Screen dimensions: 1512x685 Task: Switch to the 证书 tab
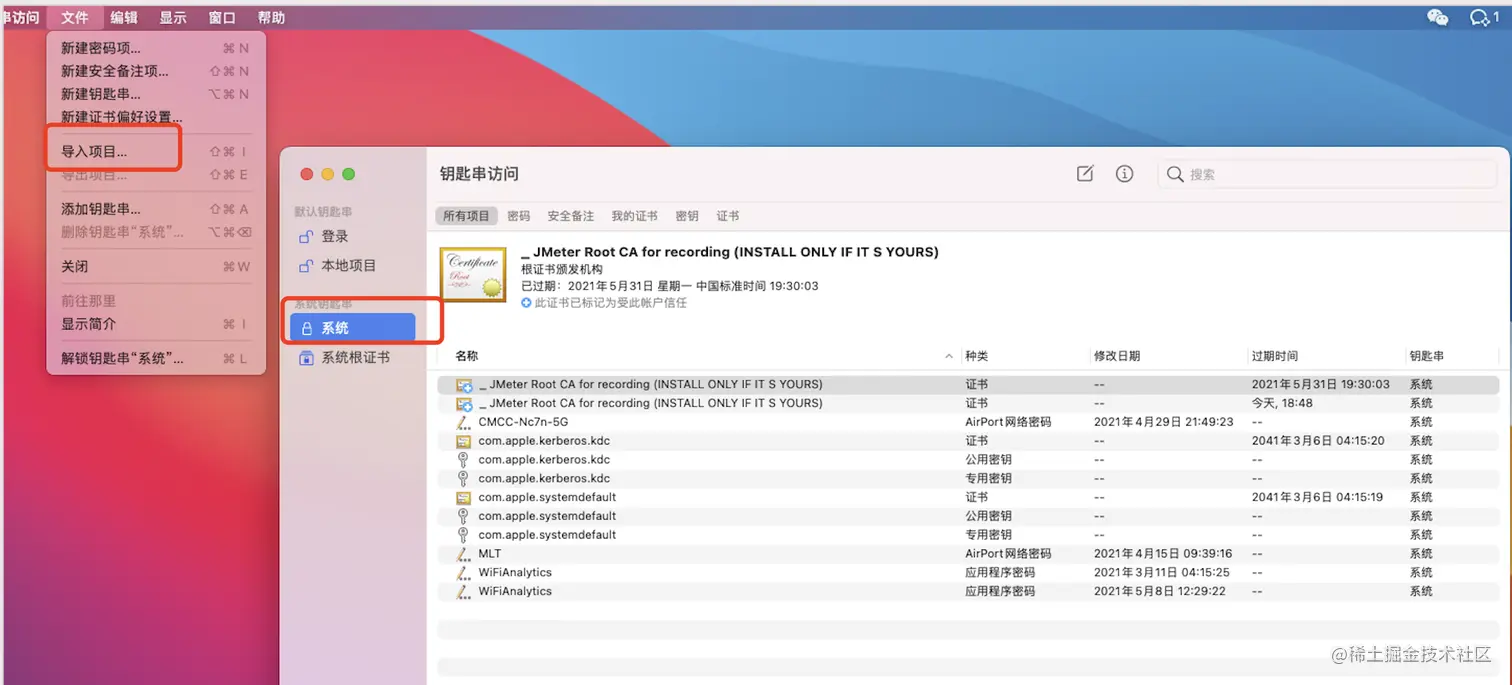pos(728,216)
